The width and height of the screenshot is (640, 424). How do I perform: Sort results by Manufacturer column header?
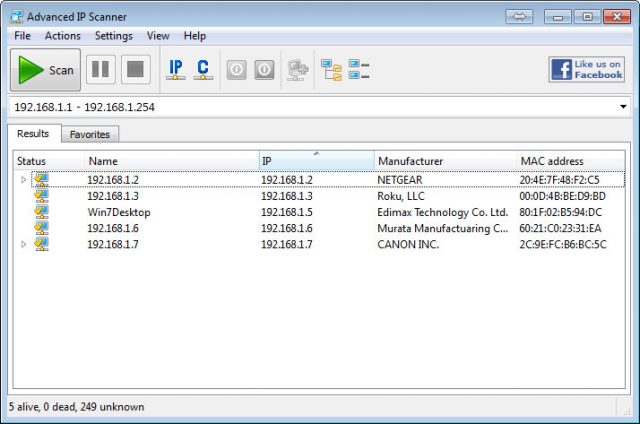(410, 161)
